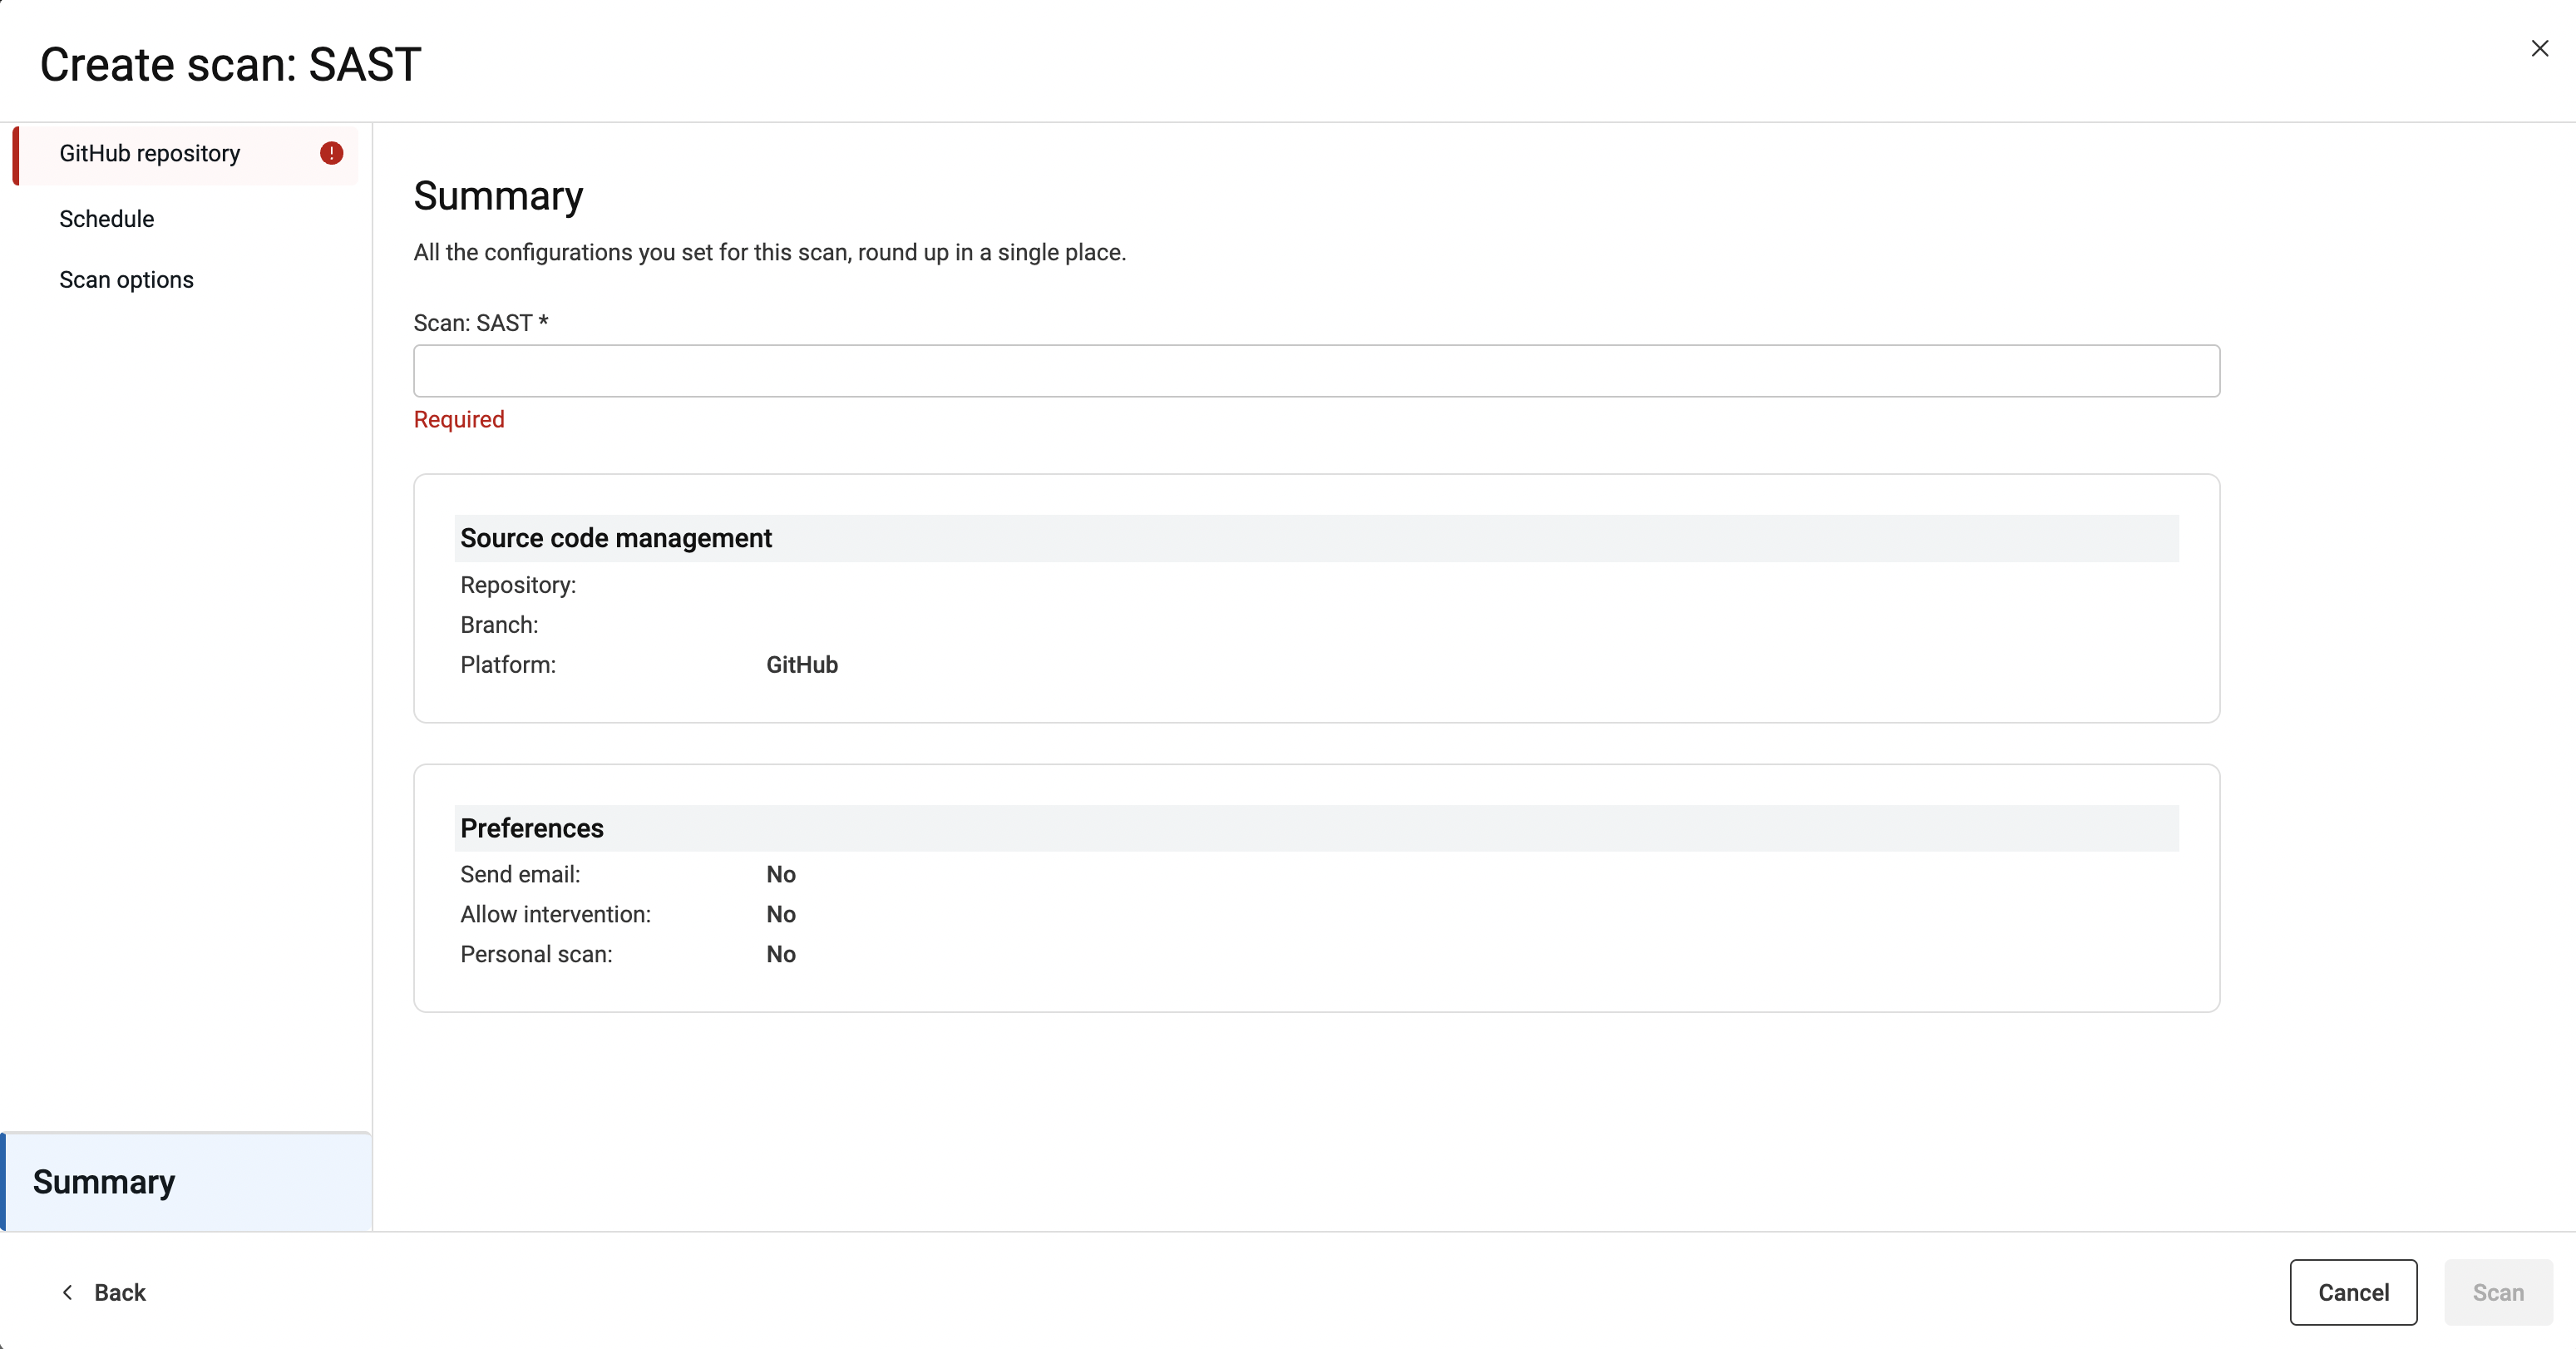The height and width of the screenshot is (1349, 2576).
Task: Click the GitHub platform value
Action: [802, 665]
